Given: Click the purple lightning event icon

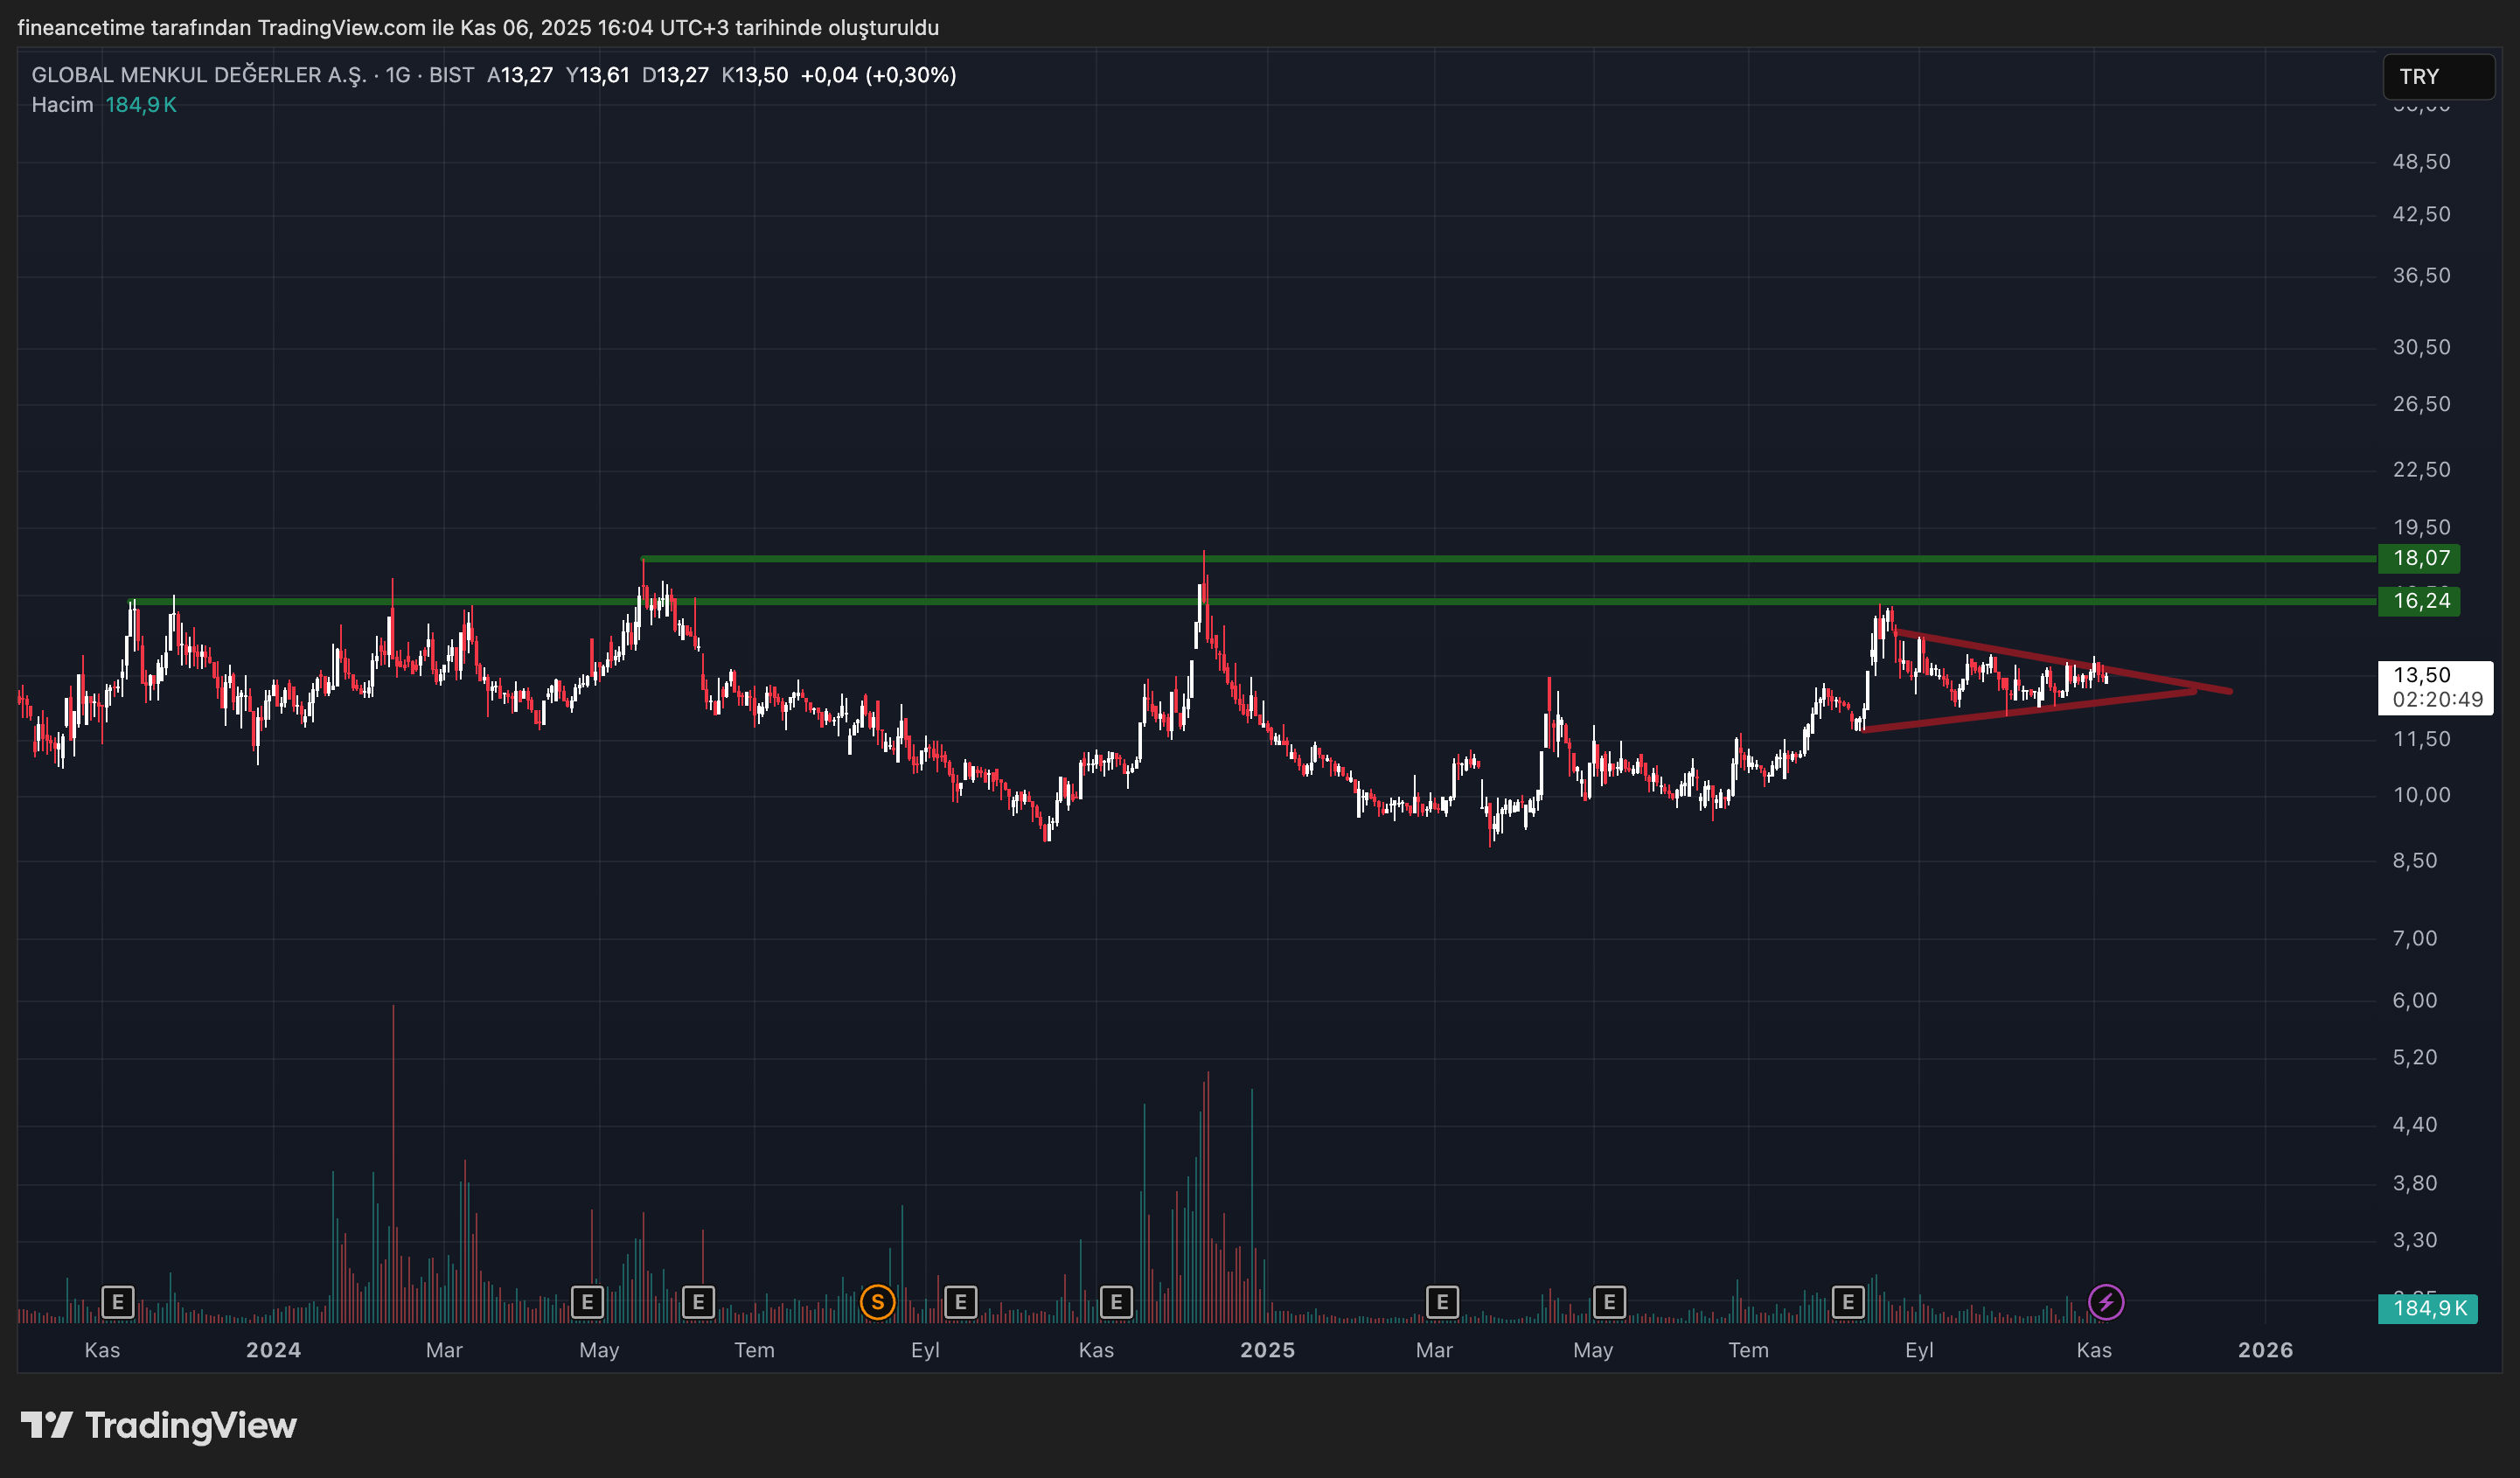Looking at the screenshot, I should point(2106,1302).
